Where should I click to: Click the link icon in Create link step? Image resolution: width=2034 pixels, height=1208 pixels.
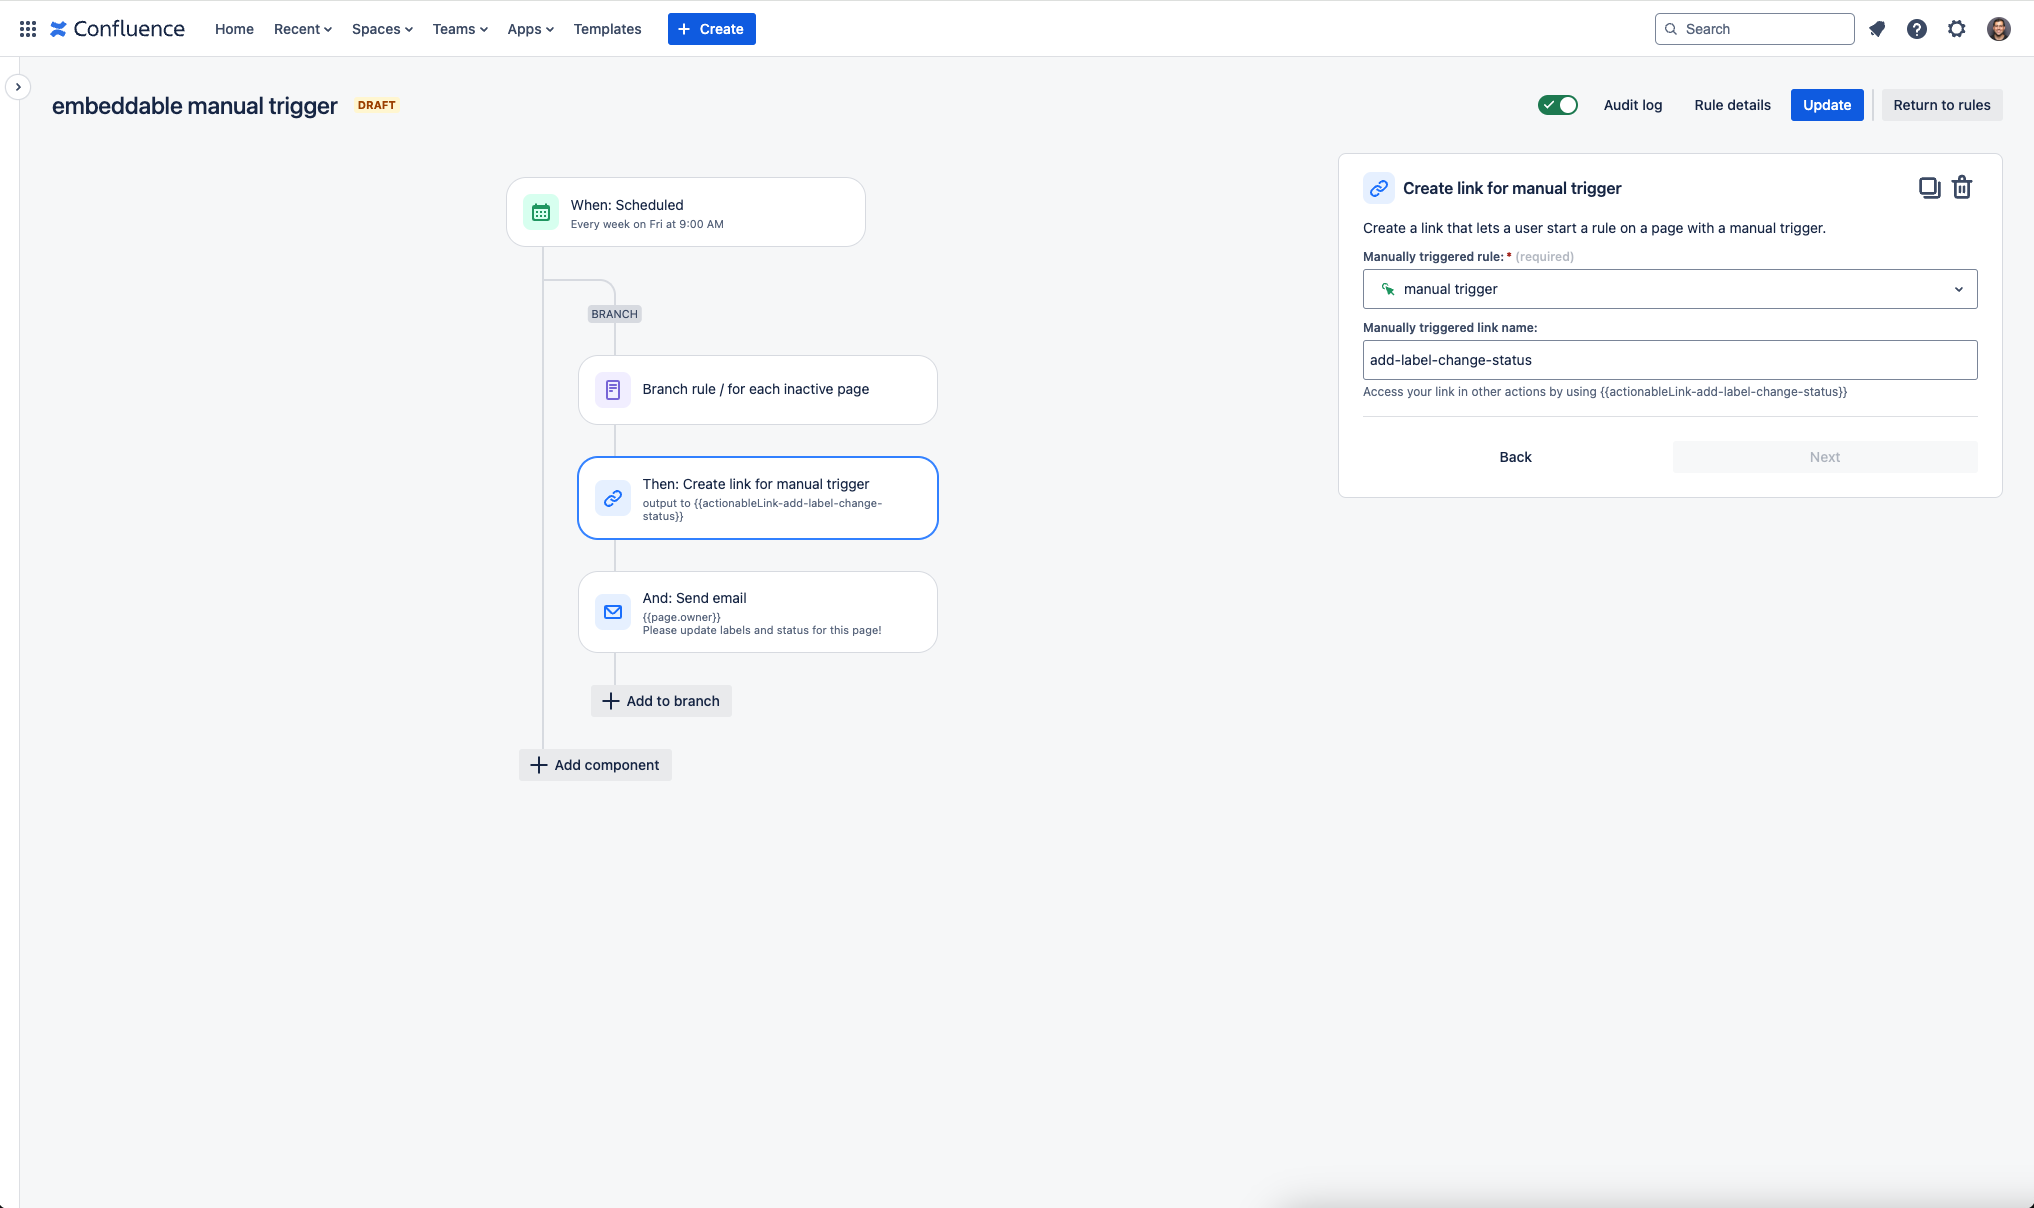tap(613, 498)
